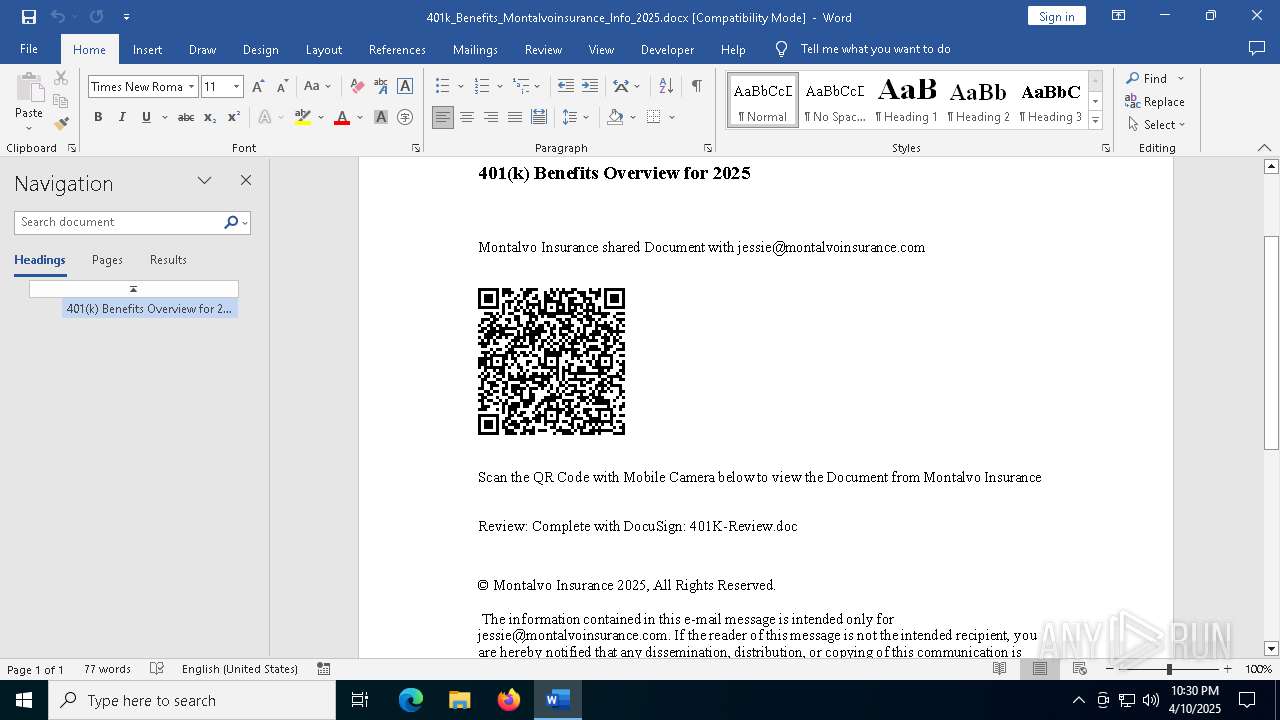Click Tell me what you want to do
1280x720 pixels.
[875, 49]
